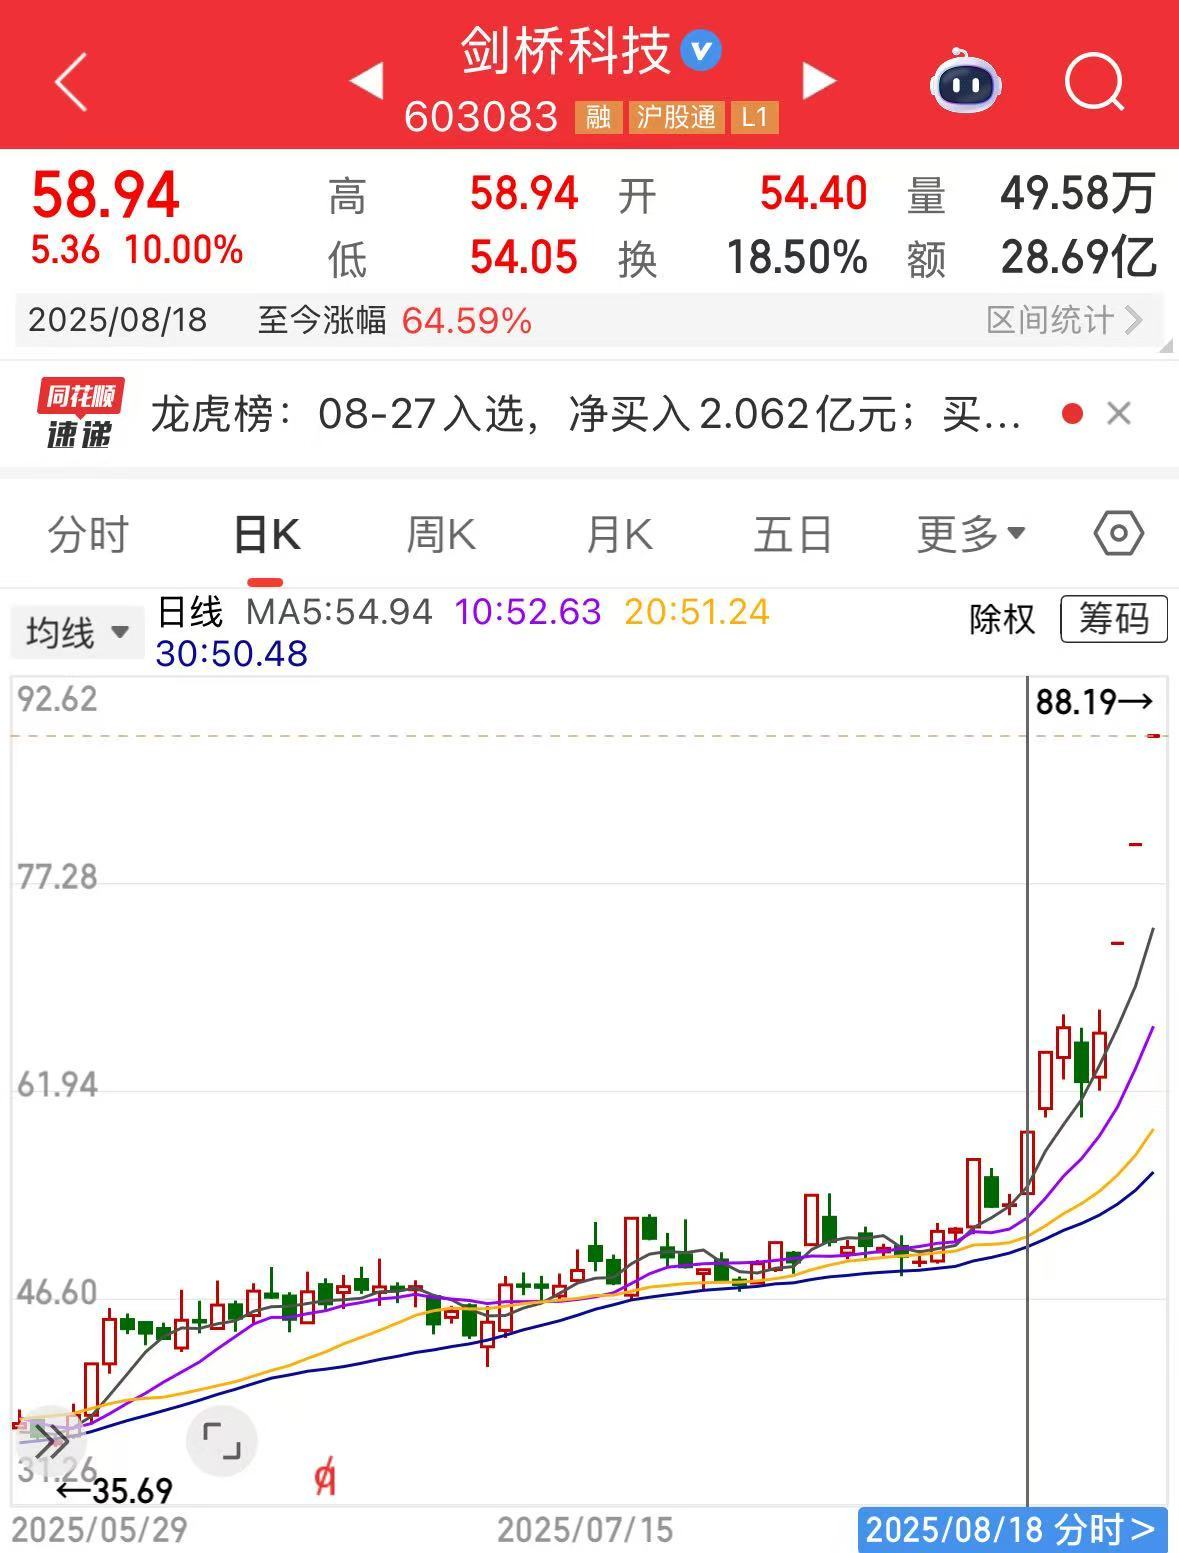Tap the red notification dot in banner
1179x1553 pixels.
(1072, 414)
